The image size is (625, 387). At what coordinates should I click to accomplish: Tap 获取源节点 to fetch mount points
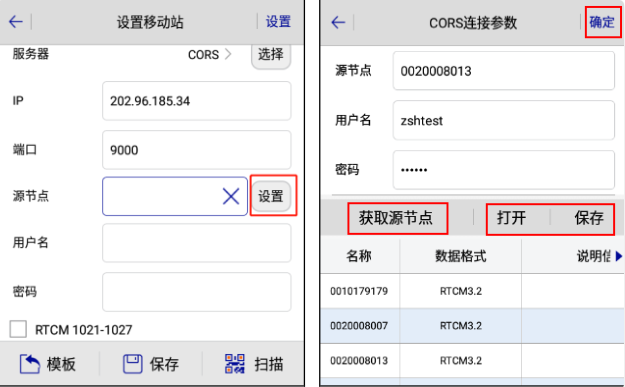pyautogui.click(x=396, y=218)
